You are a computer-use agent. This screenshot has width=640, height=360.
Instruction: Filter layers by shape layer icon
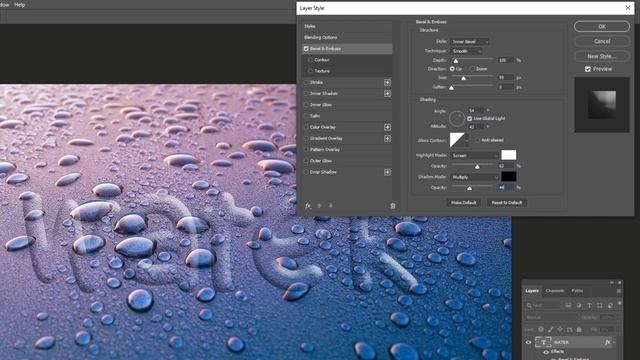coord(600,305)
